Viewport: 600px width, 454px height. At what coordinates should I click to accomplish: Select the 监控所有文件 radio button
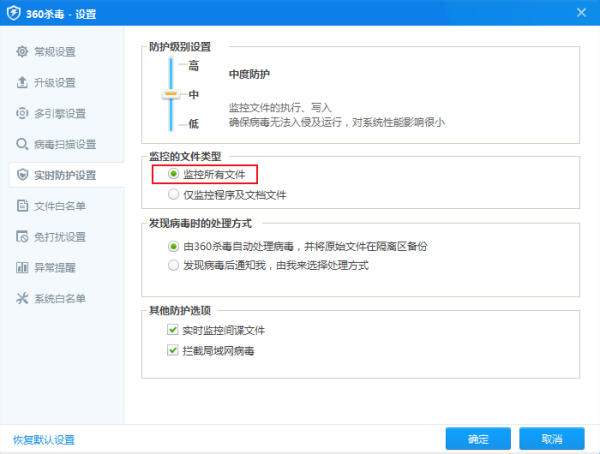point(174,175)
